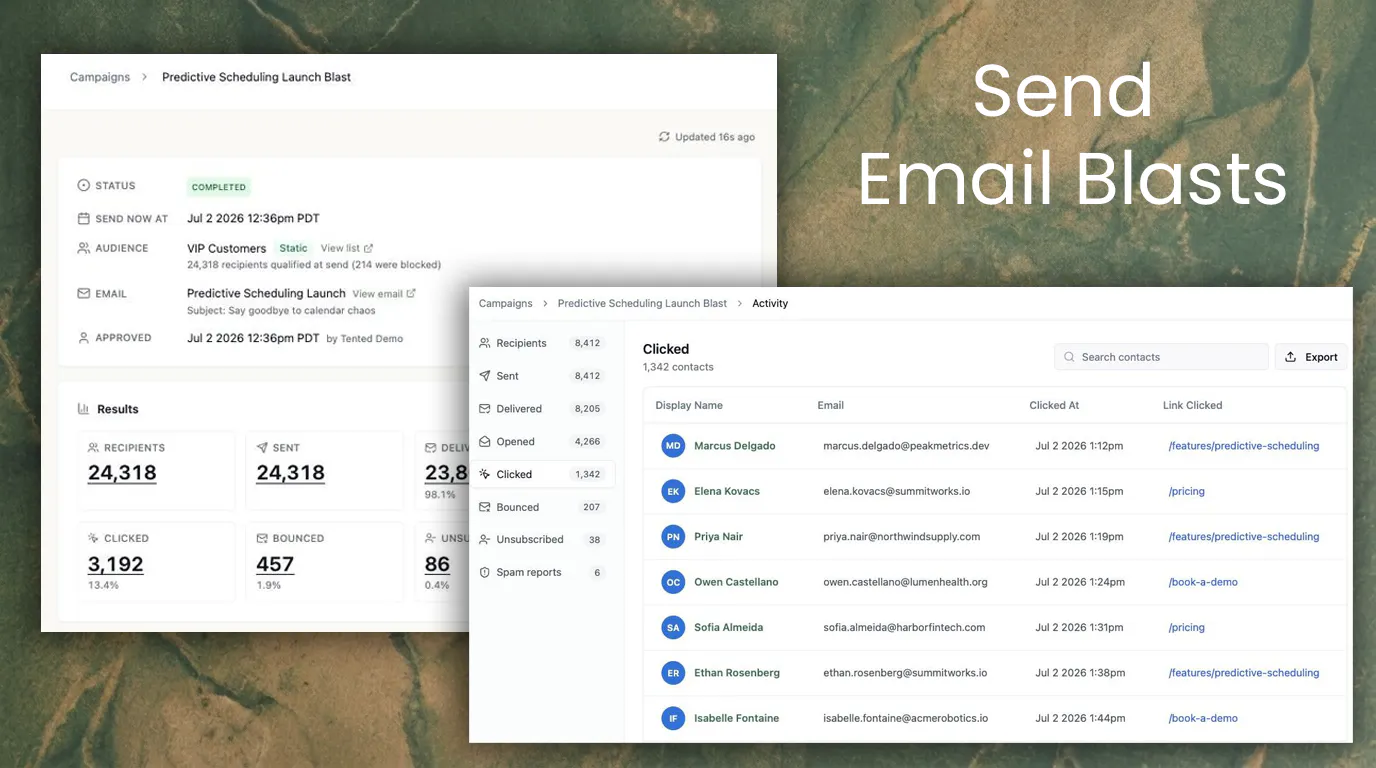Image resolution: width=1376 pixels, height=768 pixels.
Task: Click the cursor icon on the Clicked results card
Action: [94, 538]
